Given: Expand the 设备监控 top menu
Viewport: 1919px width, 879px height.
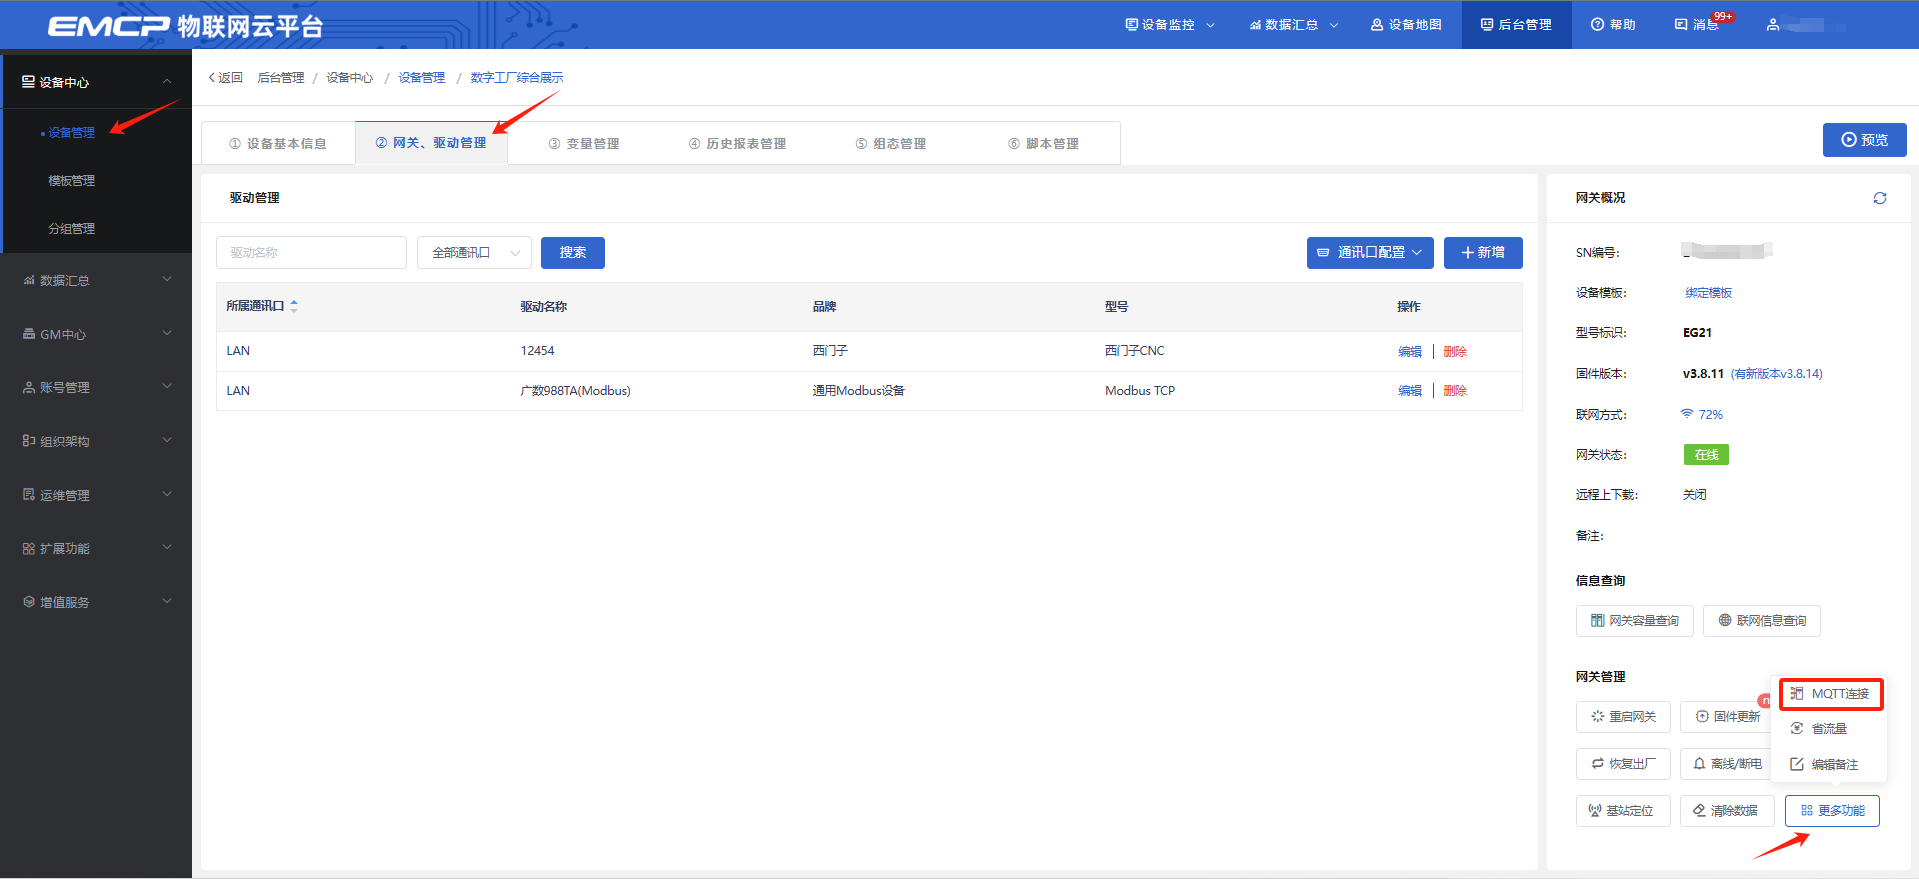Looking at the screenshot, I should 1170,25.
